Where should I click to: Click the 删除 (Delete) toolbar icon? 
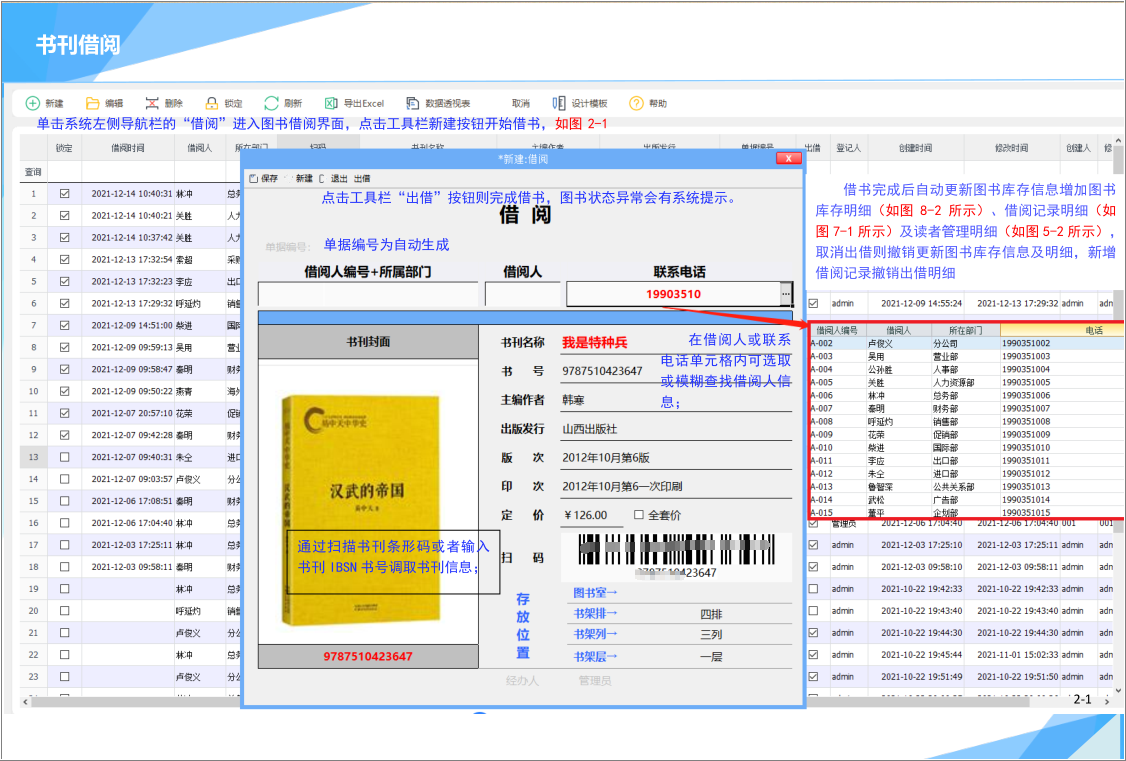(152, 103)
